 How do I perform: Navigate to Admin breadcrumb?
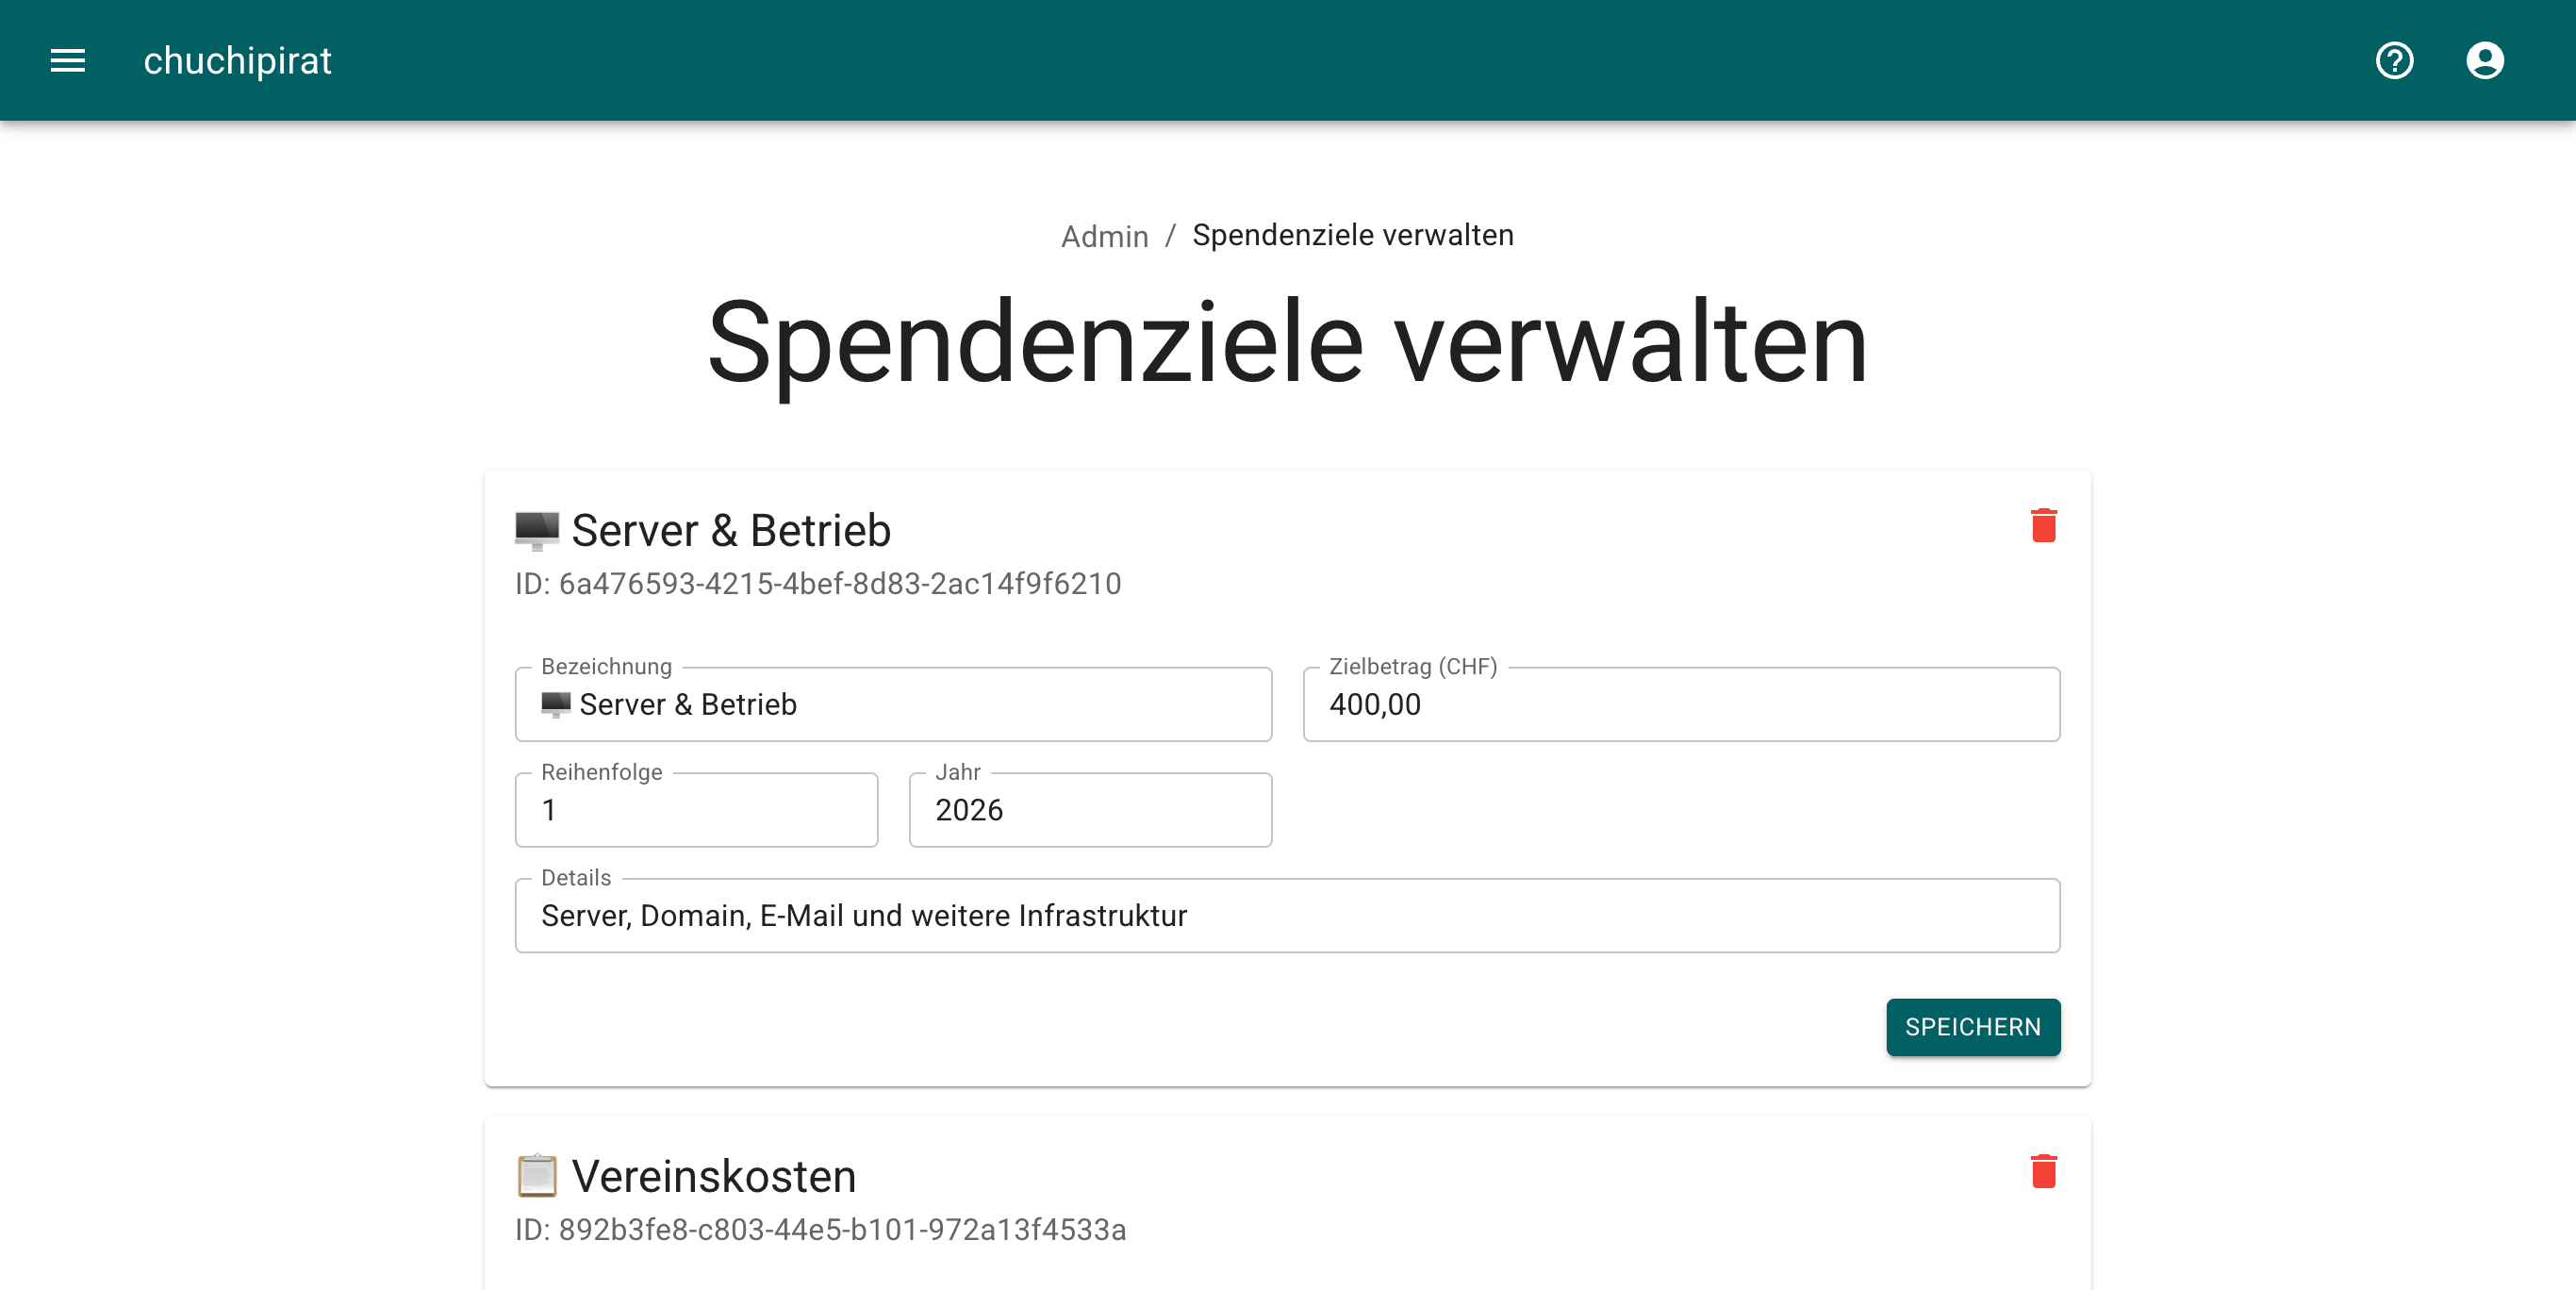pos(1104,236)
